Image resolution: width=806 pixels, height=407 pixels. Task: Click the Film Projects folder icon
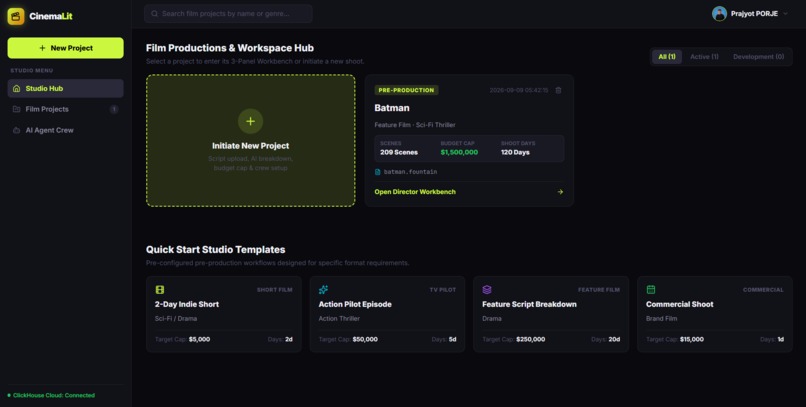coord(16,109)
